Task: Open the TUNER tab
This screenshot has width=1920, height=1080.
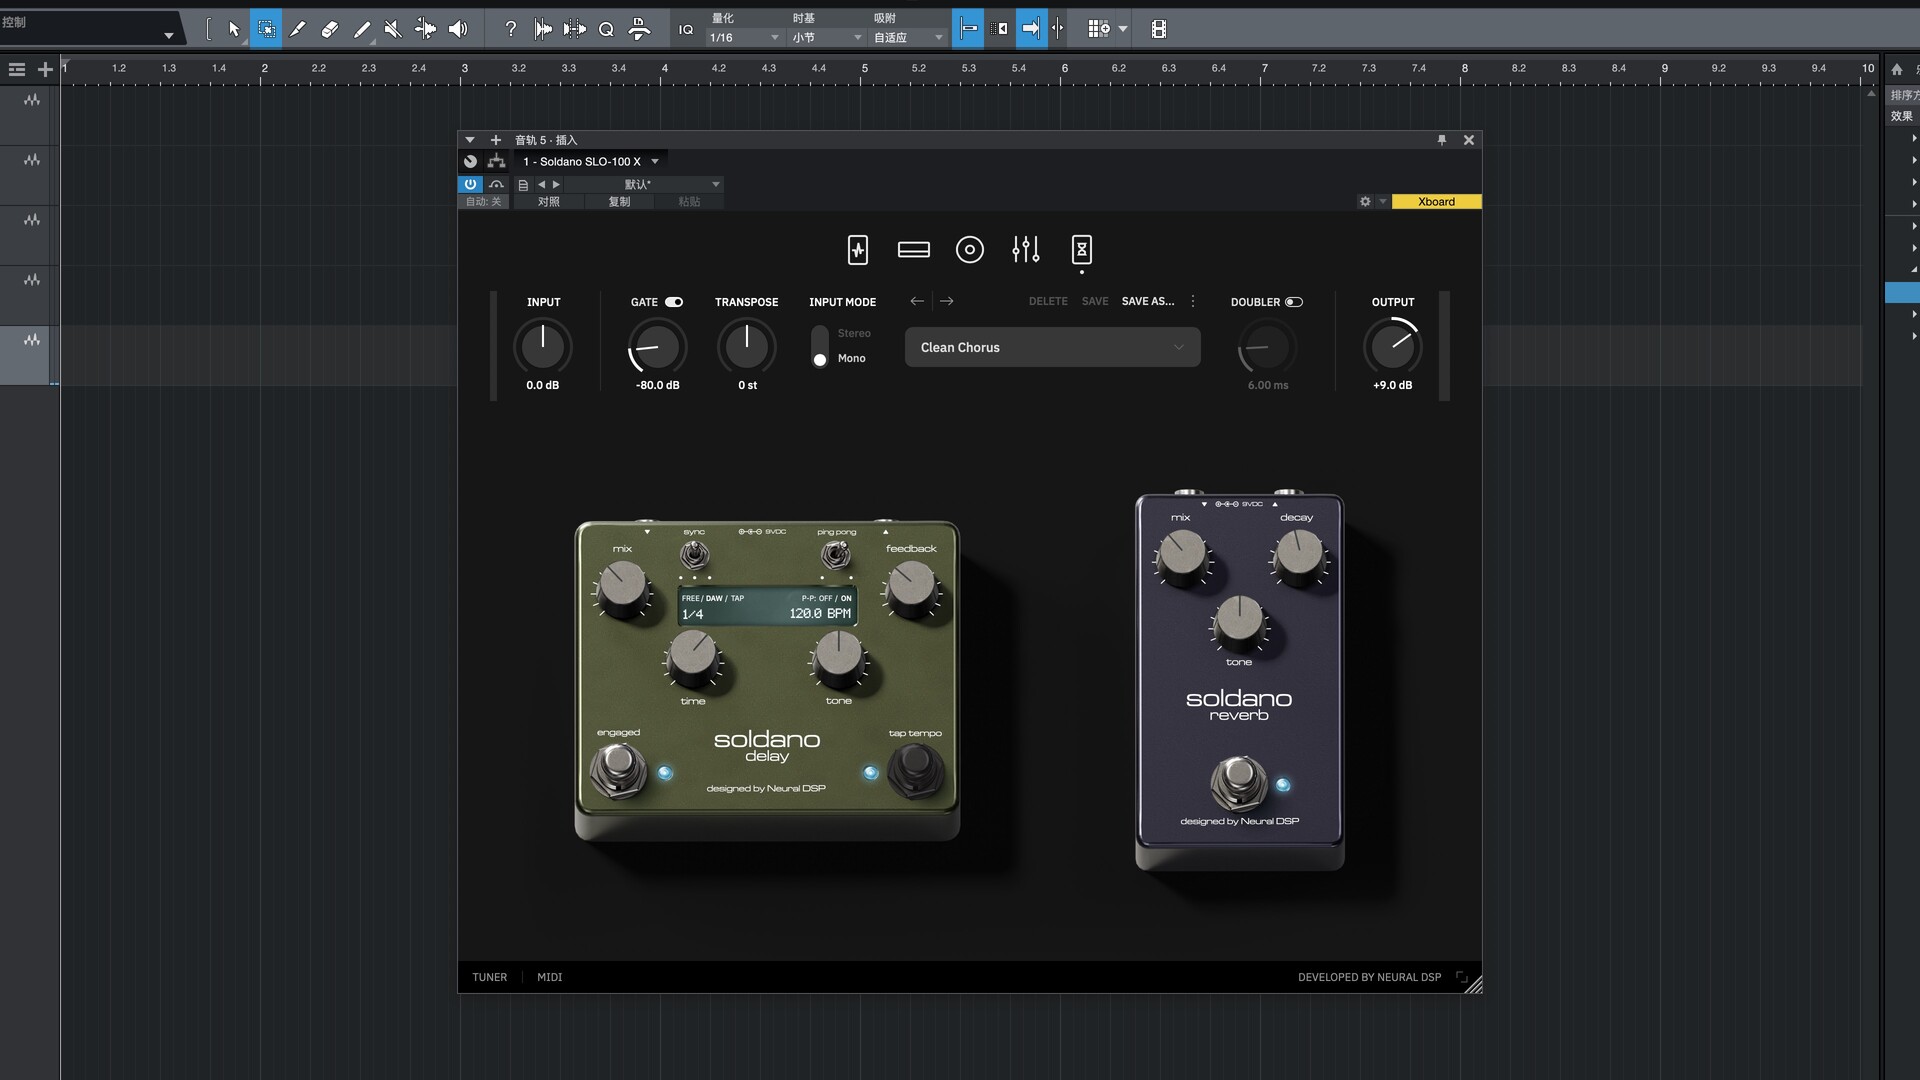Action: click(489, 977)
